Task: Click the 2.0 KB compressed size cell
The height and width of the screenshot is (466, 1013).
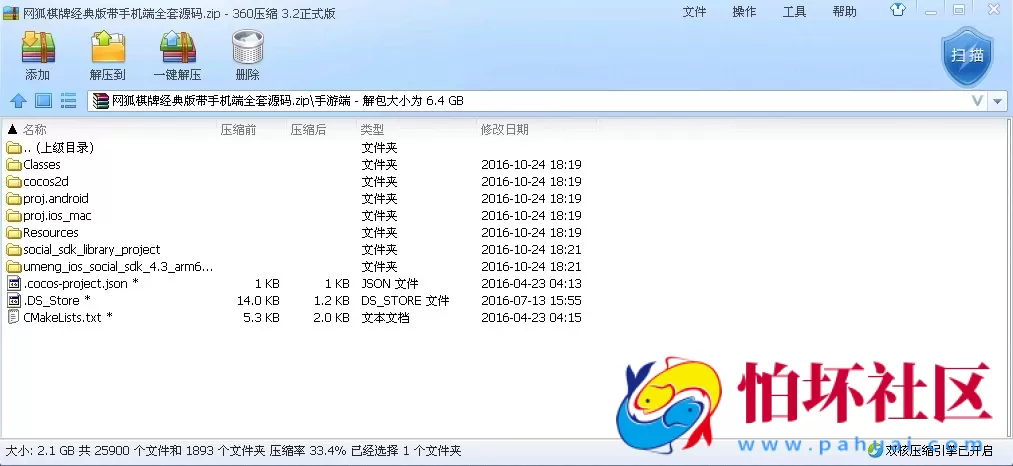Action: click(331, 317)
